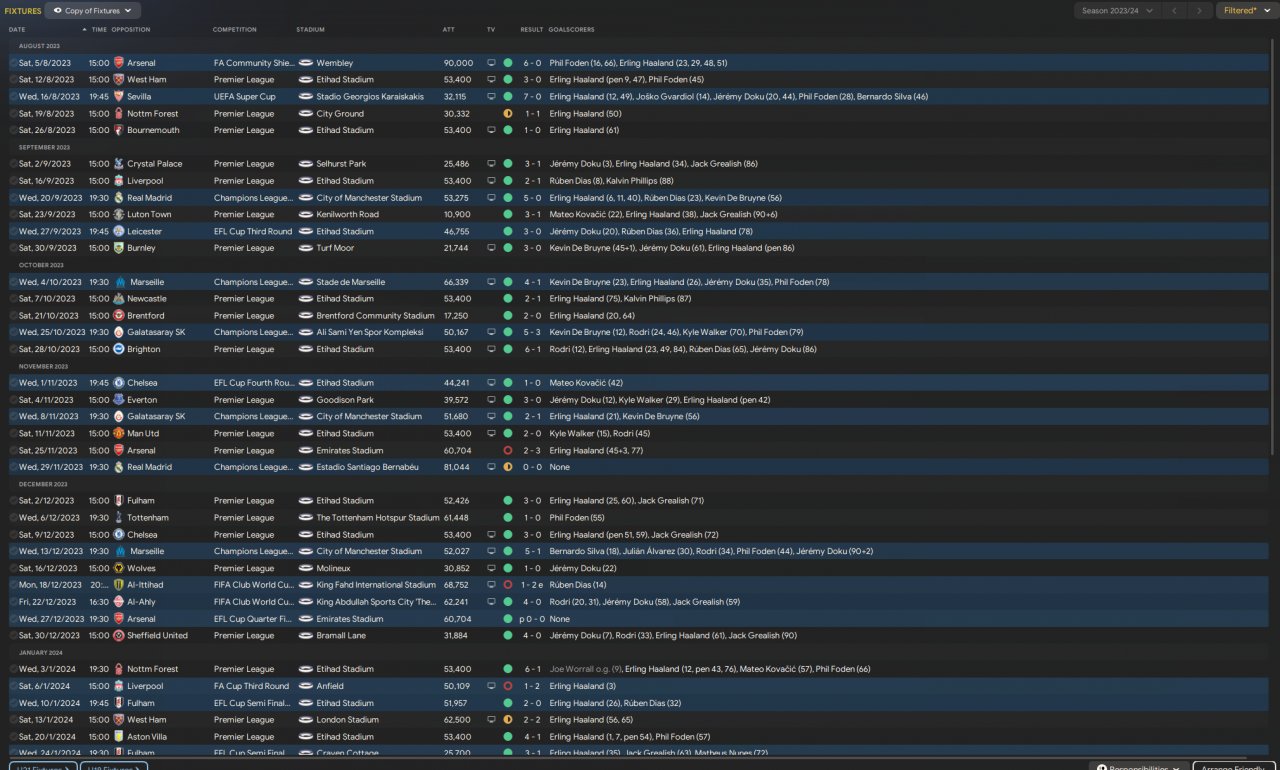The width and height of the screenshot is (1280, 770).
Task: Sort by the Time column header
Action: tap(99, 30)
